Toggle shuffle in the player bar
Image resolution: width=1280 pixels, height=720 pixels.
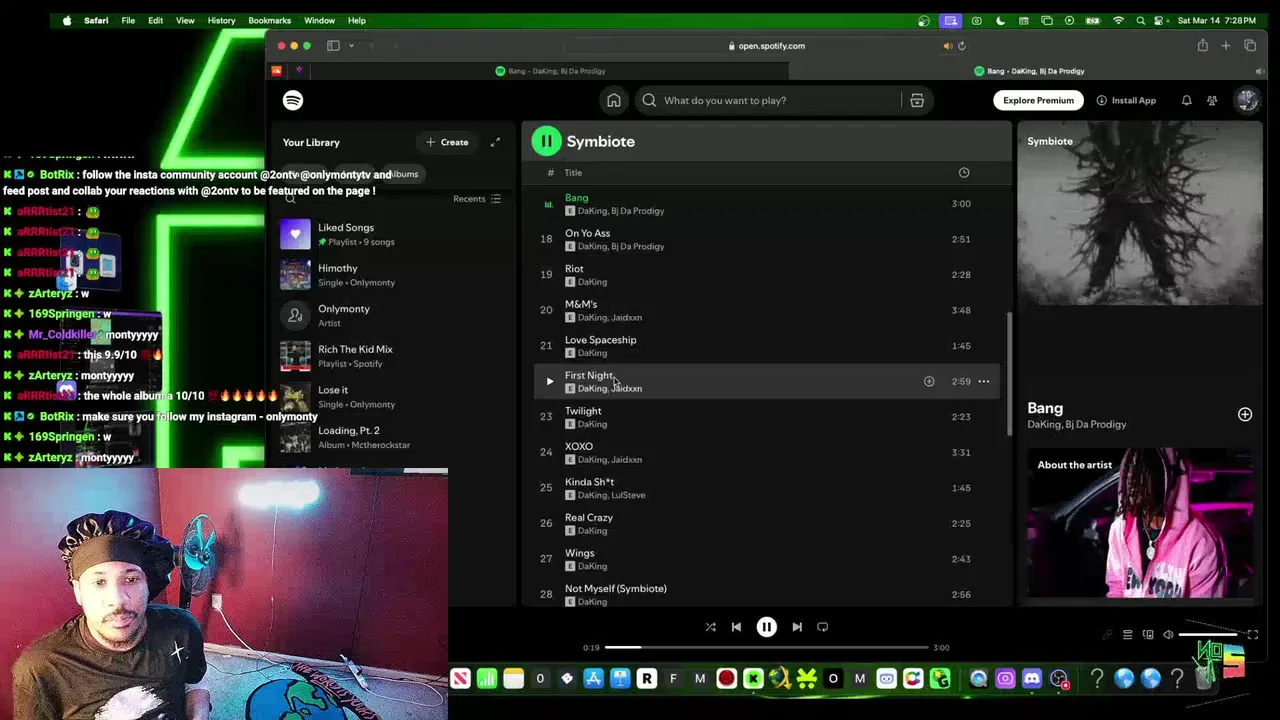[x=710, y=627]
